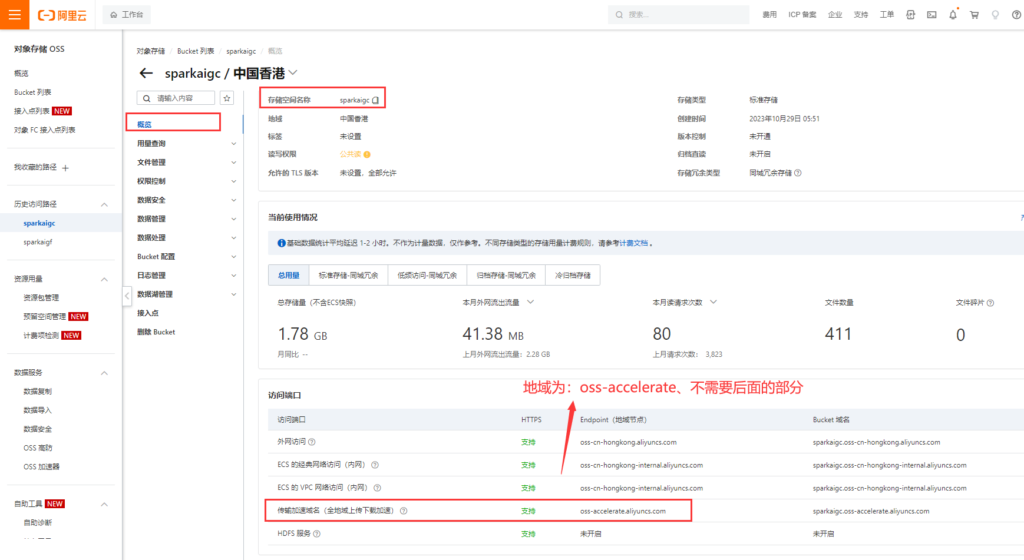Open the bucket region dropdown chevron
Screen dimensions: 1024x560
coord(293,73)
